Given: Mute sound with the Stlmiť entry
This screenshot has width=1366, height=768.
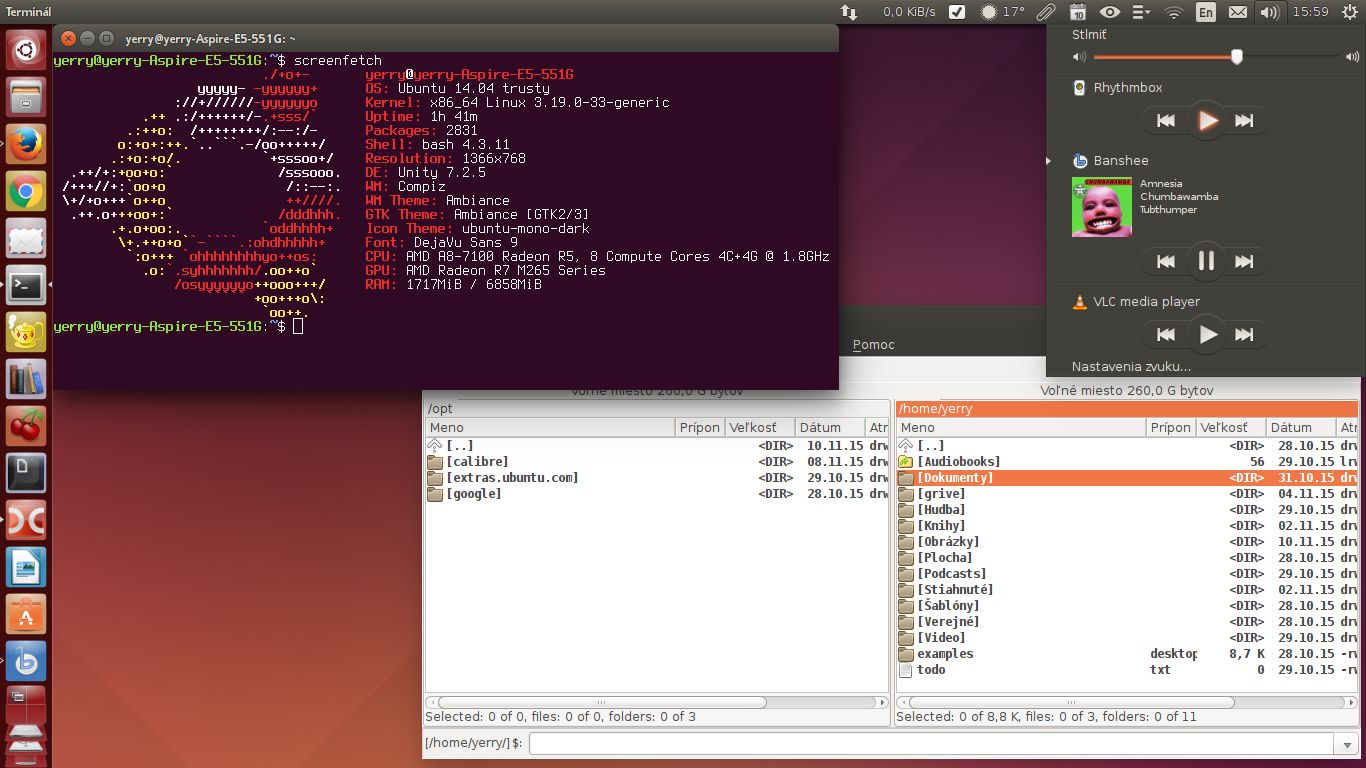Looking at the screenshot, I should point(1204,34).
